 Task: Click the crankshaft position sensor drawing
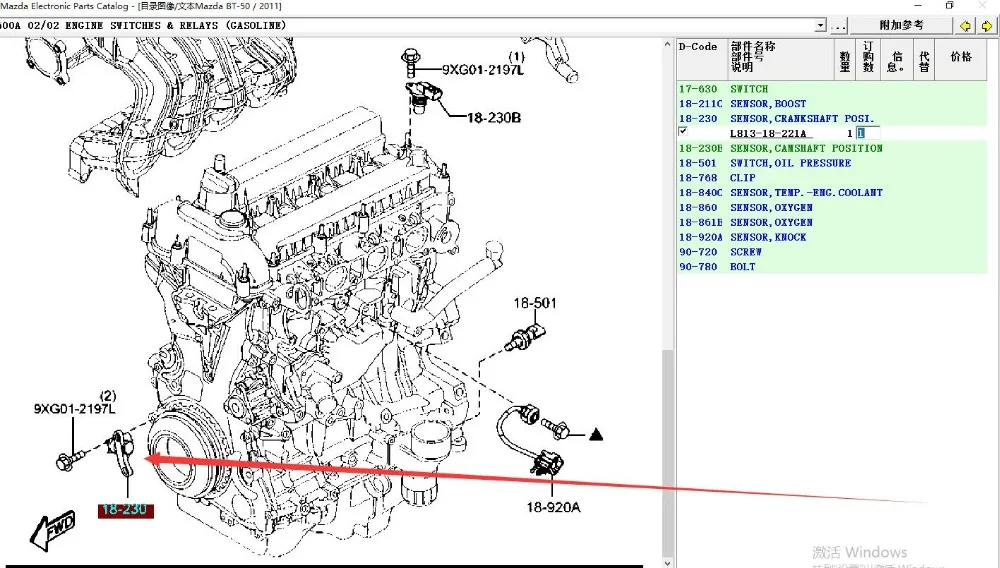click(x=120, y=452)
